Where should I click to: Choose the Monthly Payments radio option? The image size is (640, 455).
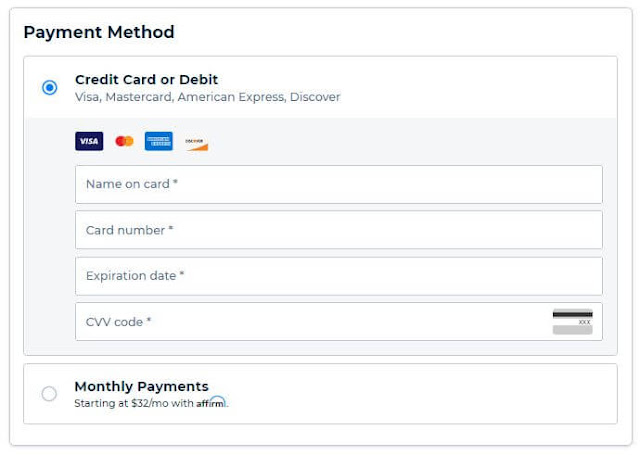pos(49,394)
